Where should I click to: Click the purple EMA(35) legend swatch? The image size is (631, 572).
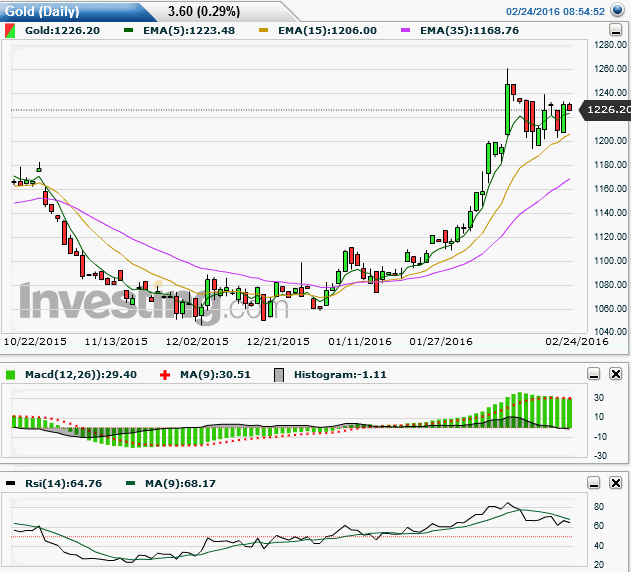(406, 30)
